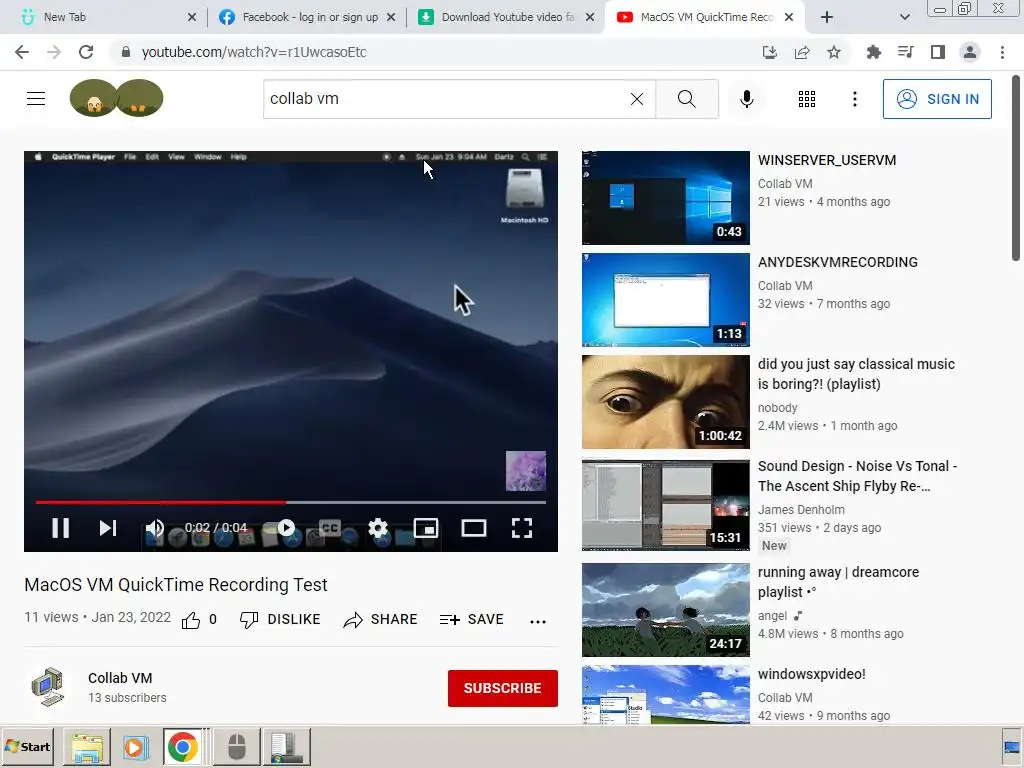Open the running away dreamcore playlist thumbnail
The height and width of the screenshot is (768, 1024).
[x=665, y=609]
